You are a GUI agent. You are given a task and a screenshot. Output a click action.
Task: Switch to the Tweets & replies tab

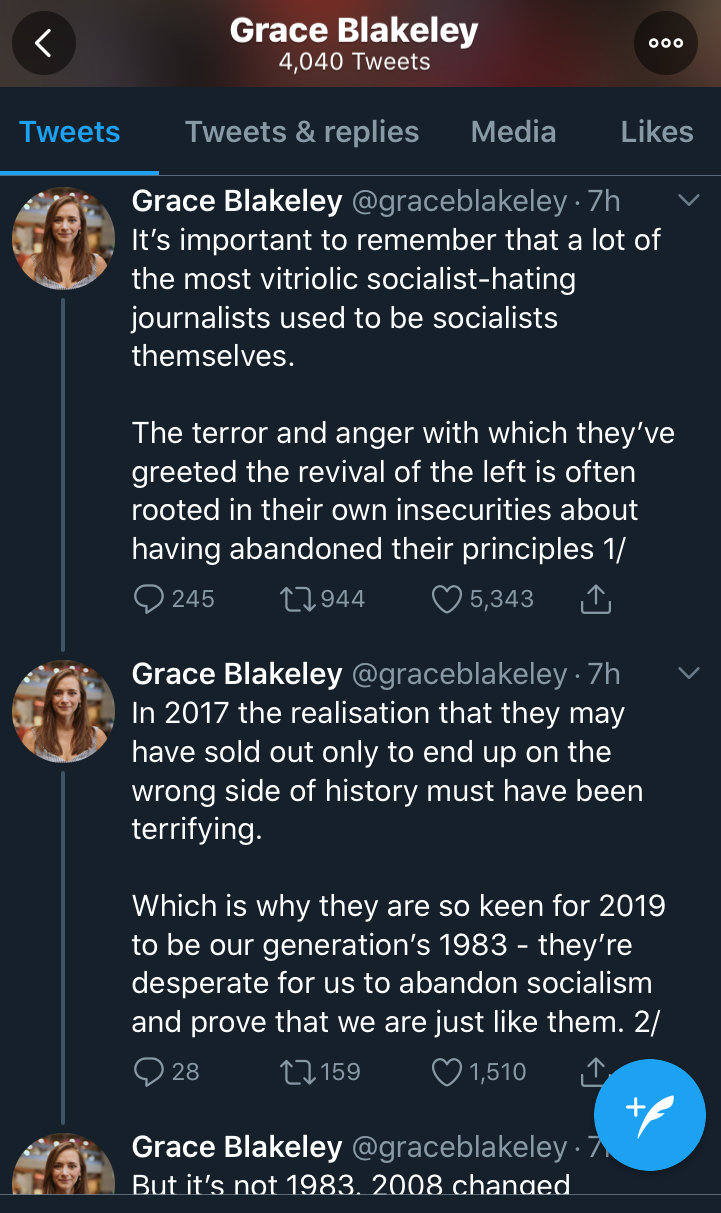coord(302,132)
